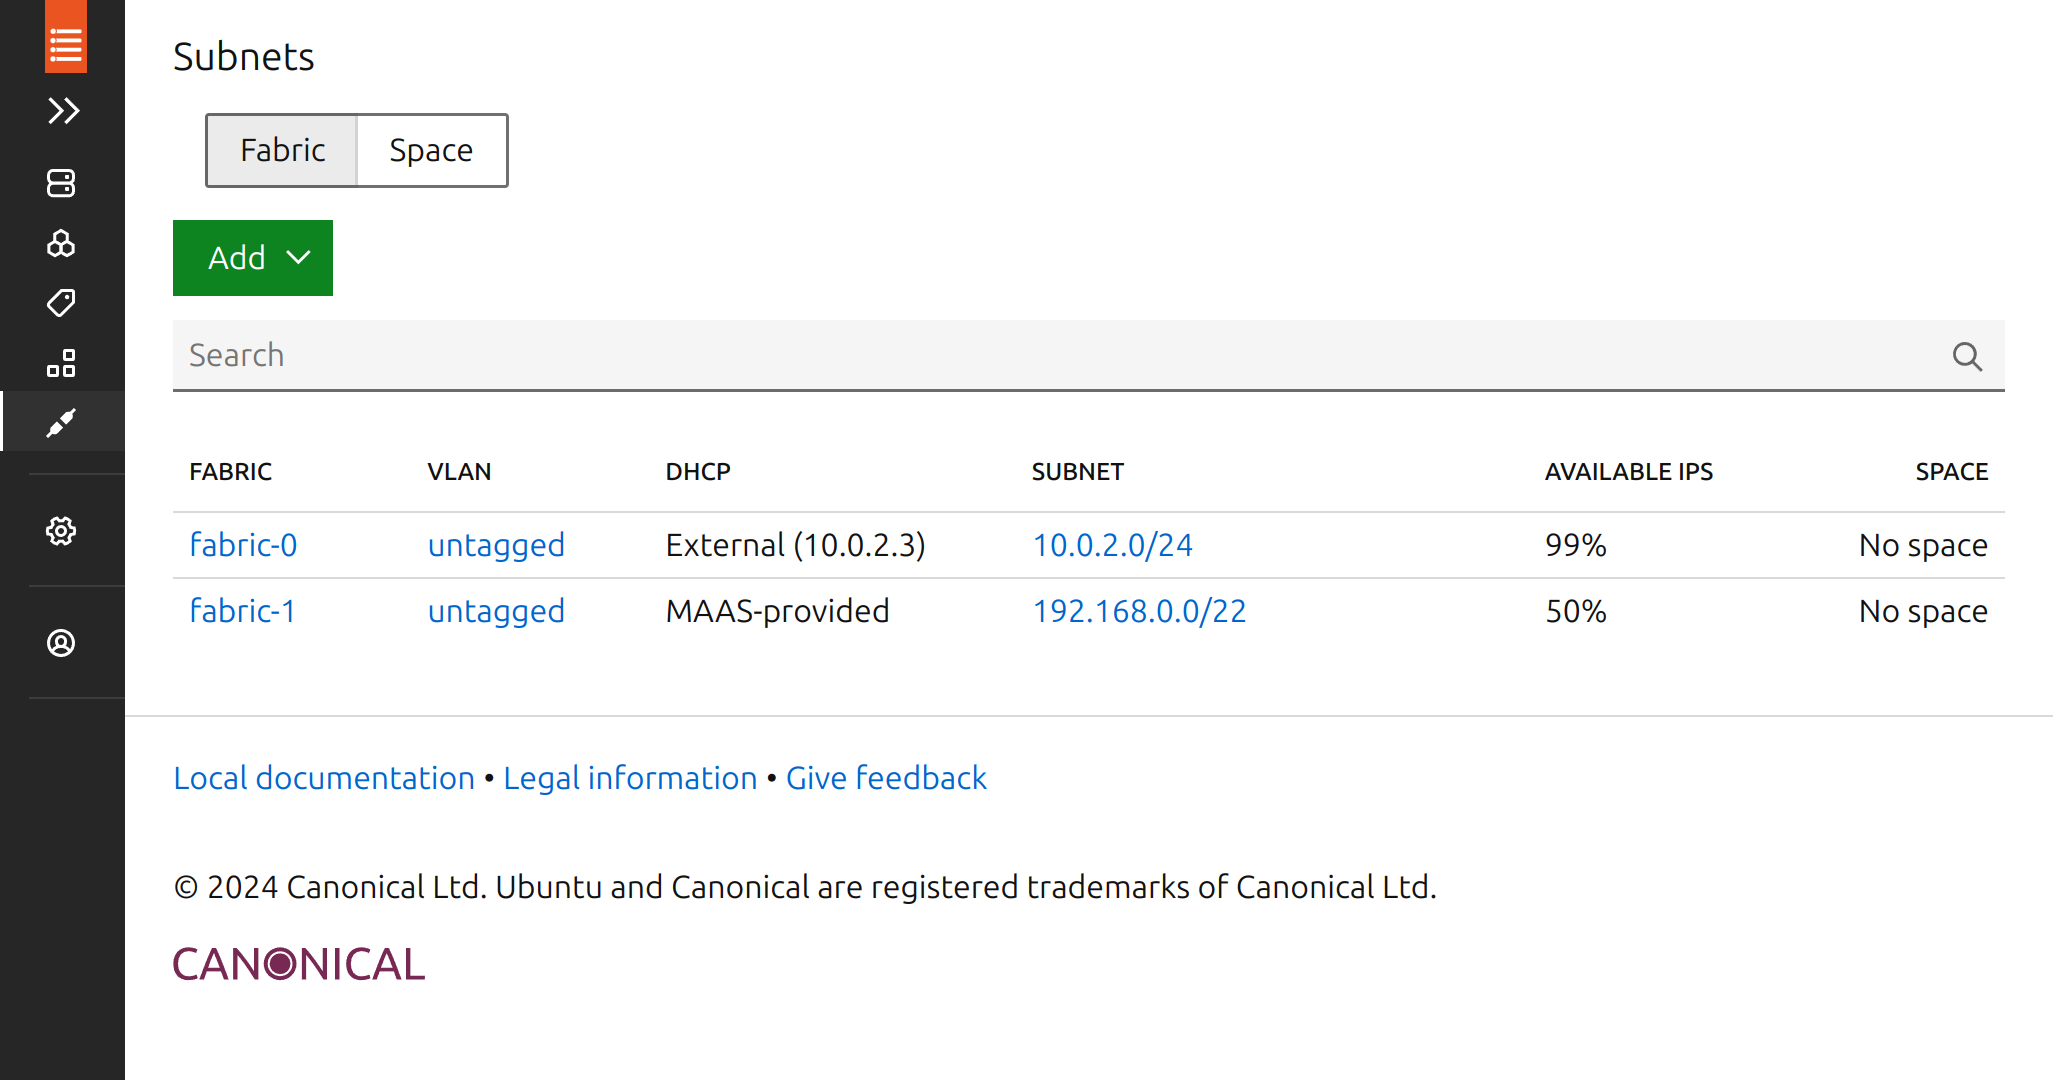Open Settings via the gear icon
2053x1080 pixels.
click(x=62, y=532)
